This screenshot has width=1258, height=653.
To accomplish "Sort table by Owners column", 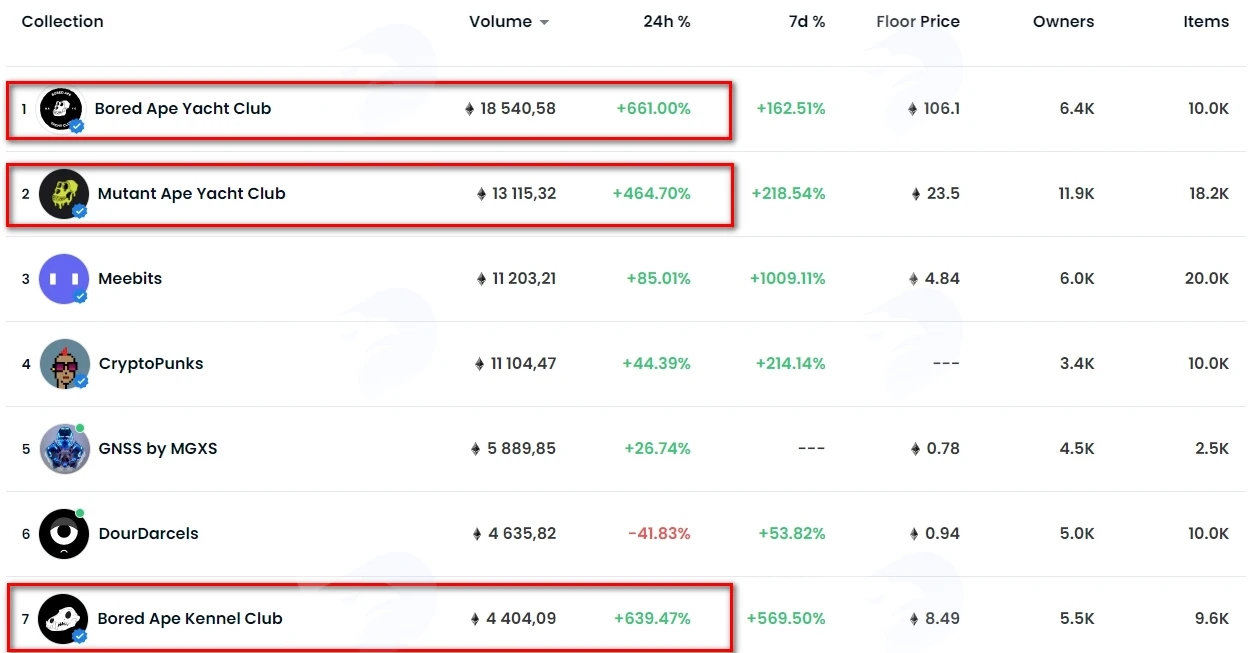I will click(x=1064, y=22).
